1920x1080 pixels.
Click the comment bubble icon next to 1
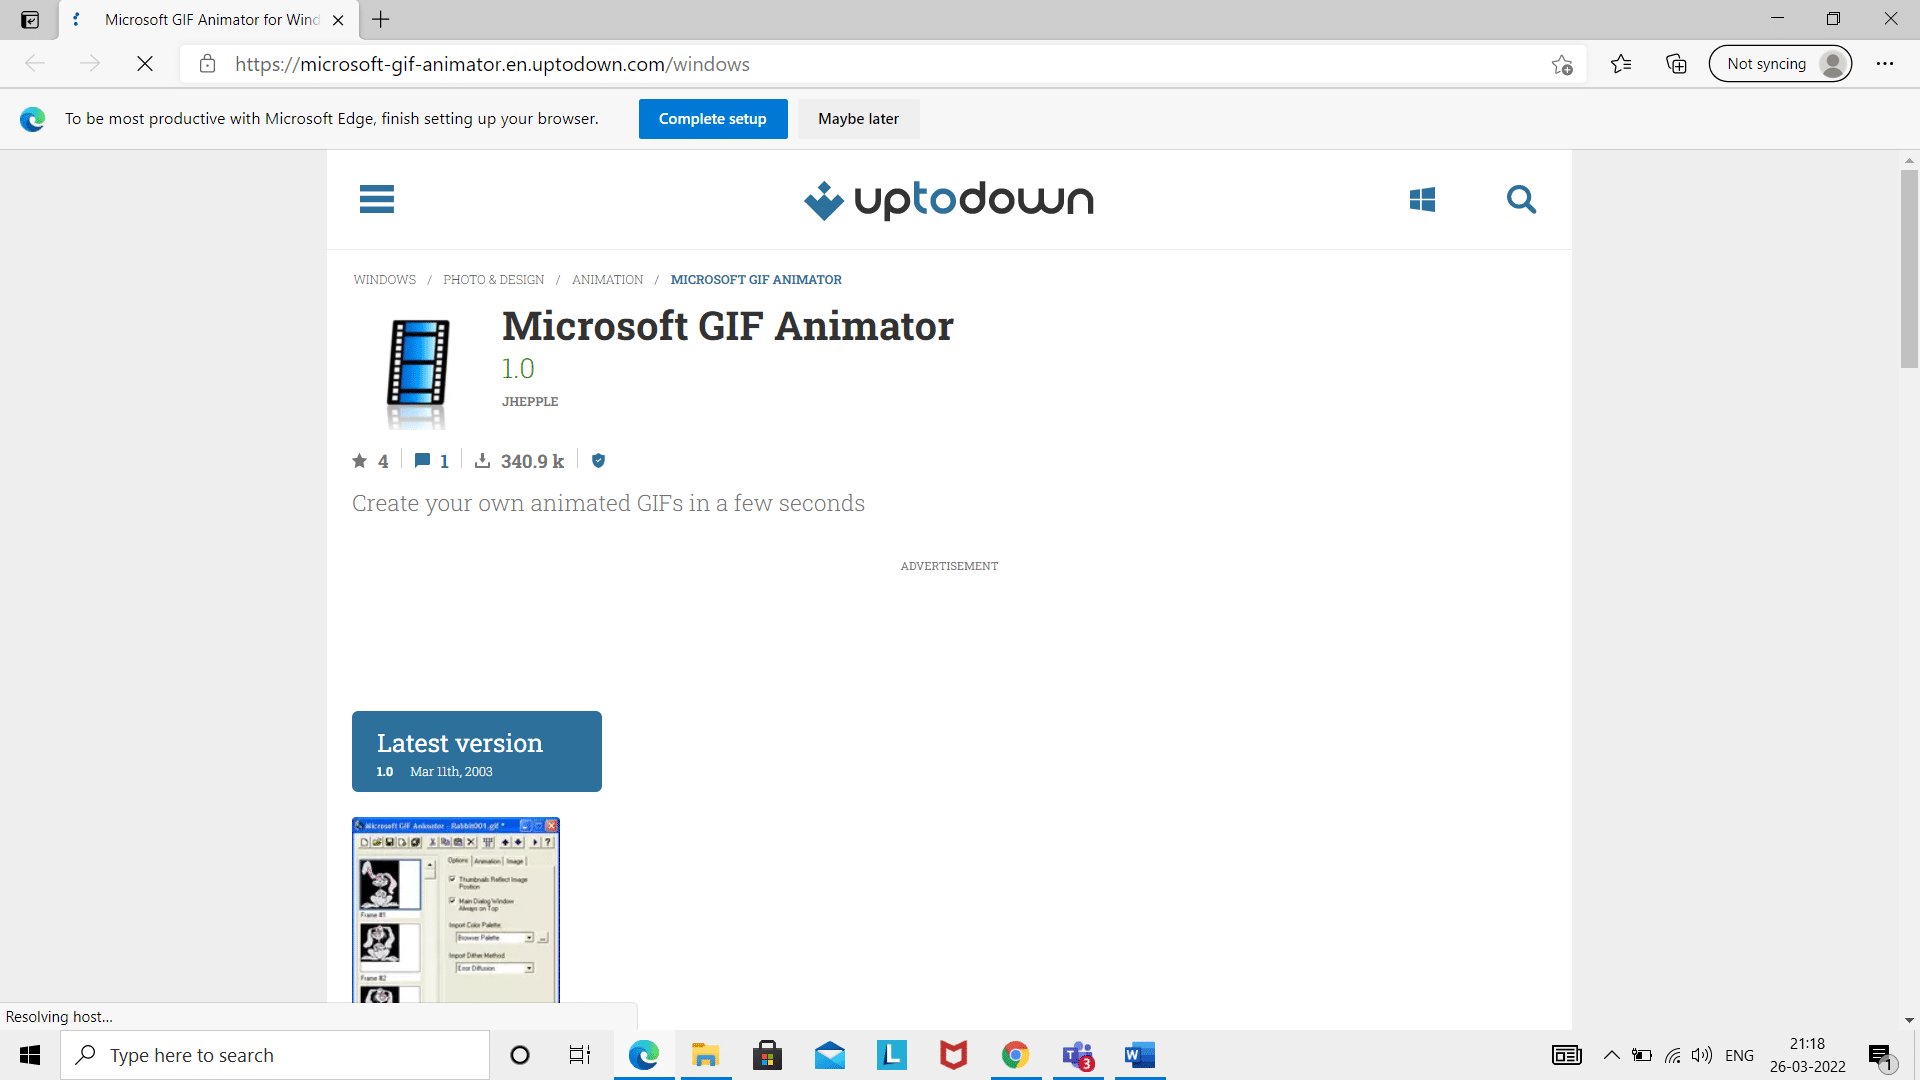422,460
